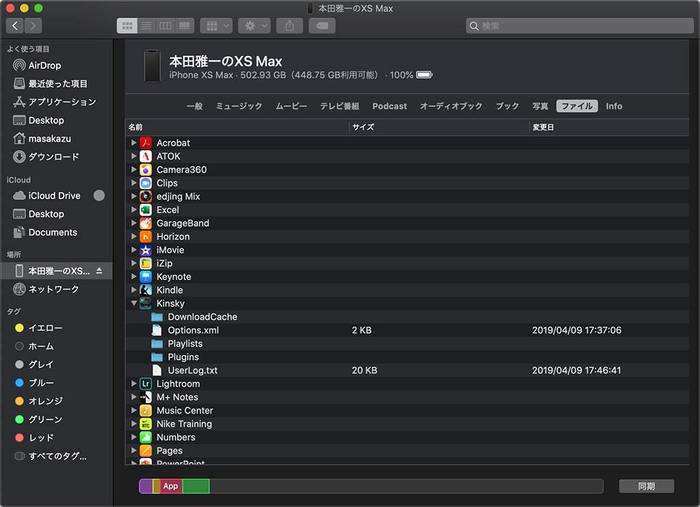Screen dimensions: 700x507
Task: Open the group-by arrangement dropdown
Action: (x=216, y=26)
